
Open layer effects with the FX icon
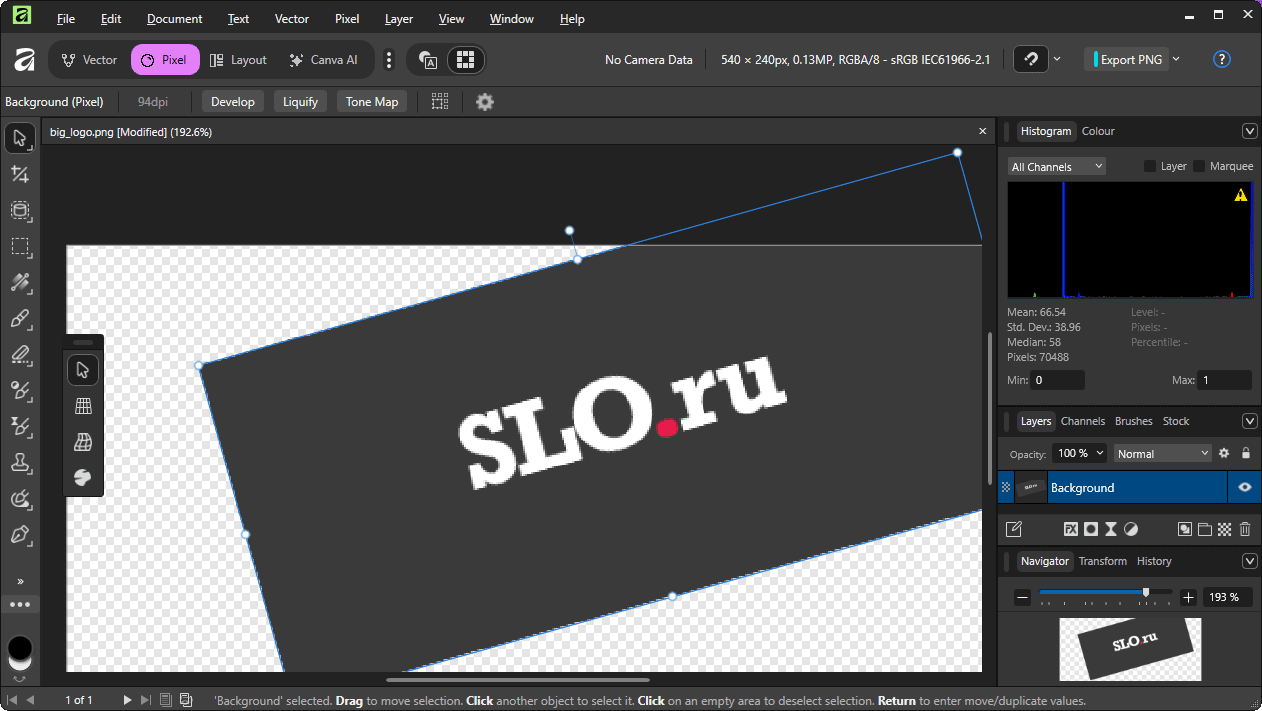coord(1070,529)
